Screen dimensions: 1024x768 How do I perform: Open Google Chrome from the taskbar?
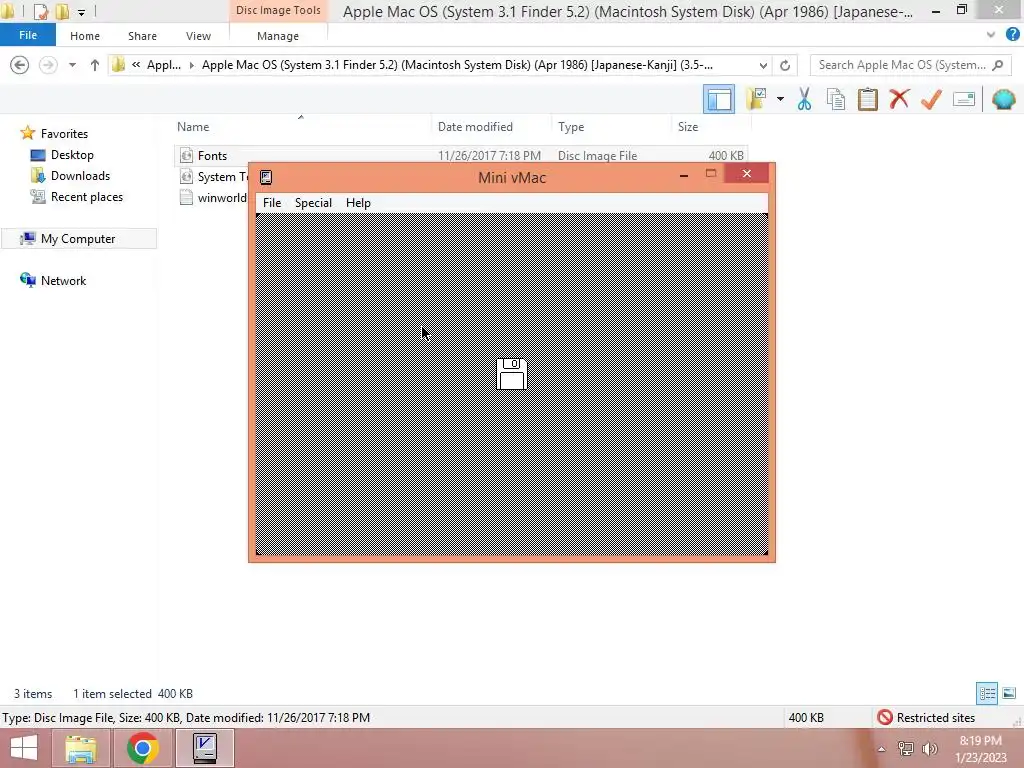142,748
